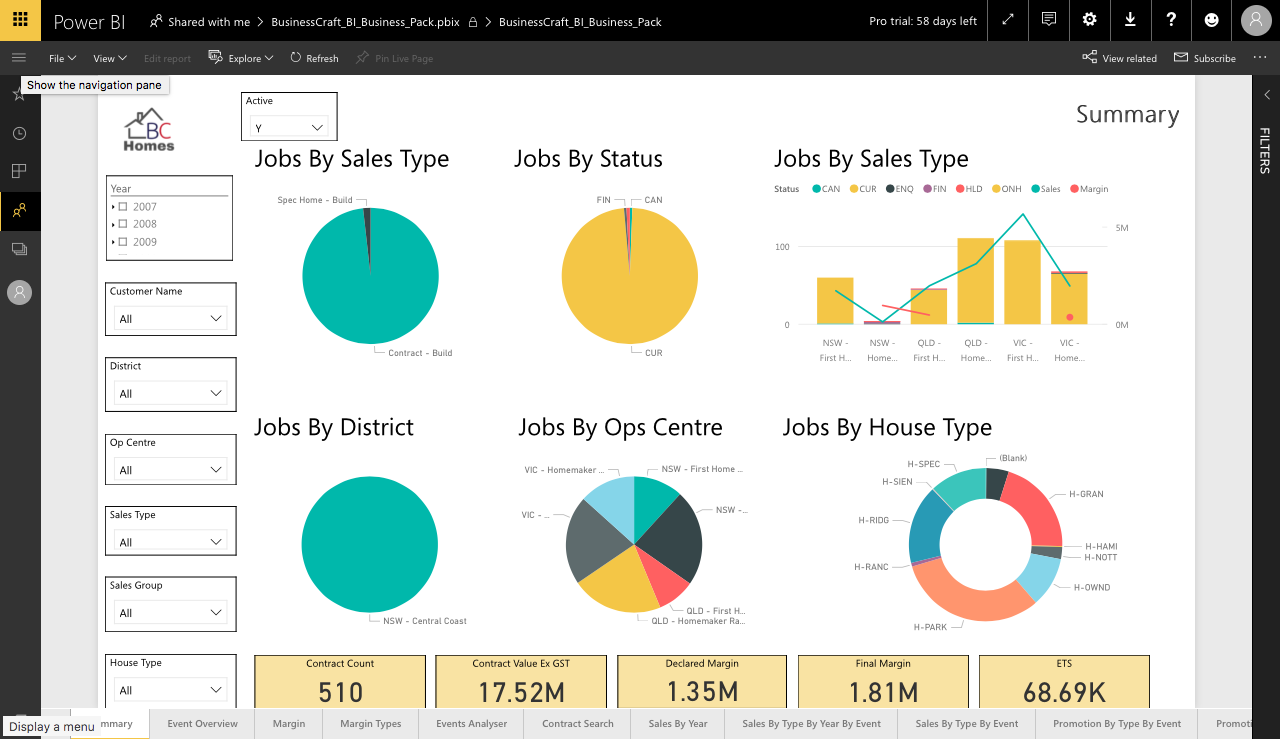
Task: Select Contract Value Ex GST card
Action: [521, 681]
